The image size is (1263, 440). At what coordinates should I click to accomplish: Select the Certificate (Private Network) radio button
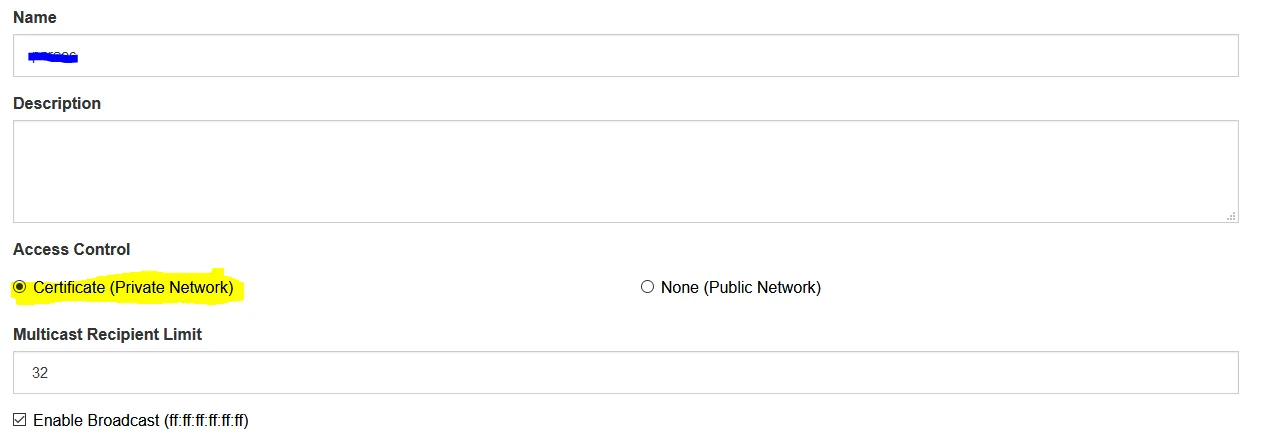[x=20, y=287]
